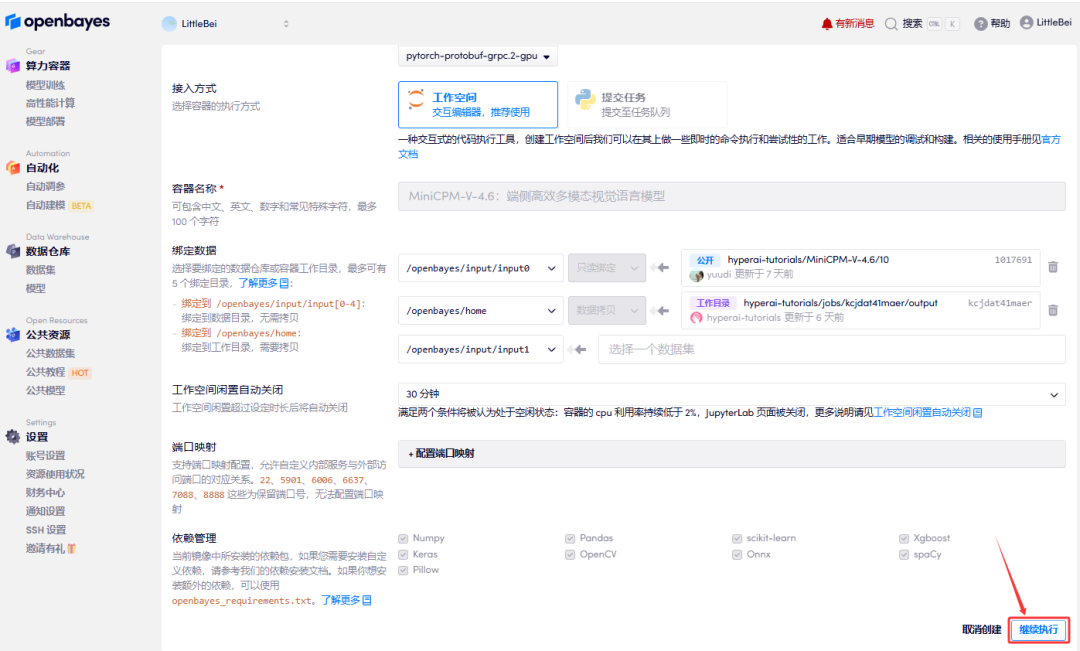1080x651 pixels.
Task: Open 模型部署 in sidebar
Action: [45, 121]
